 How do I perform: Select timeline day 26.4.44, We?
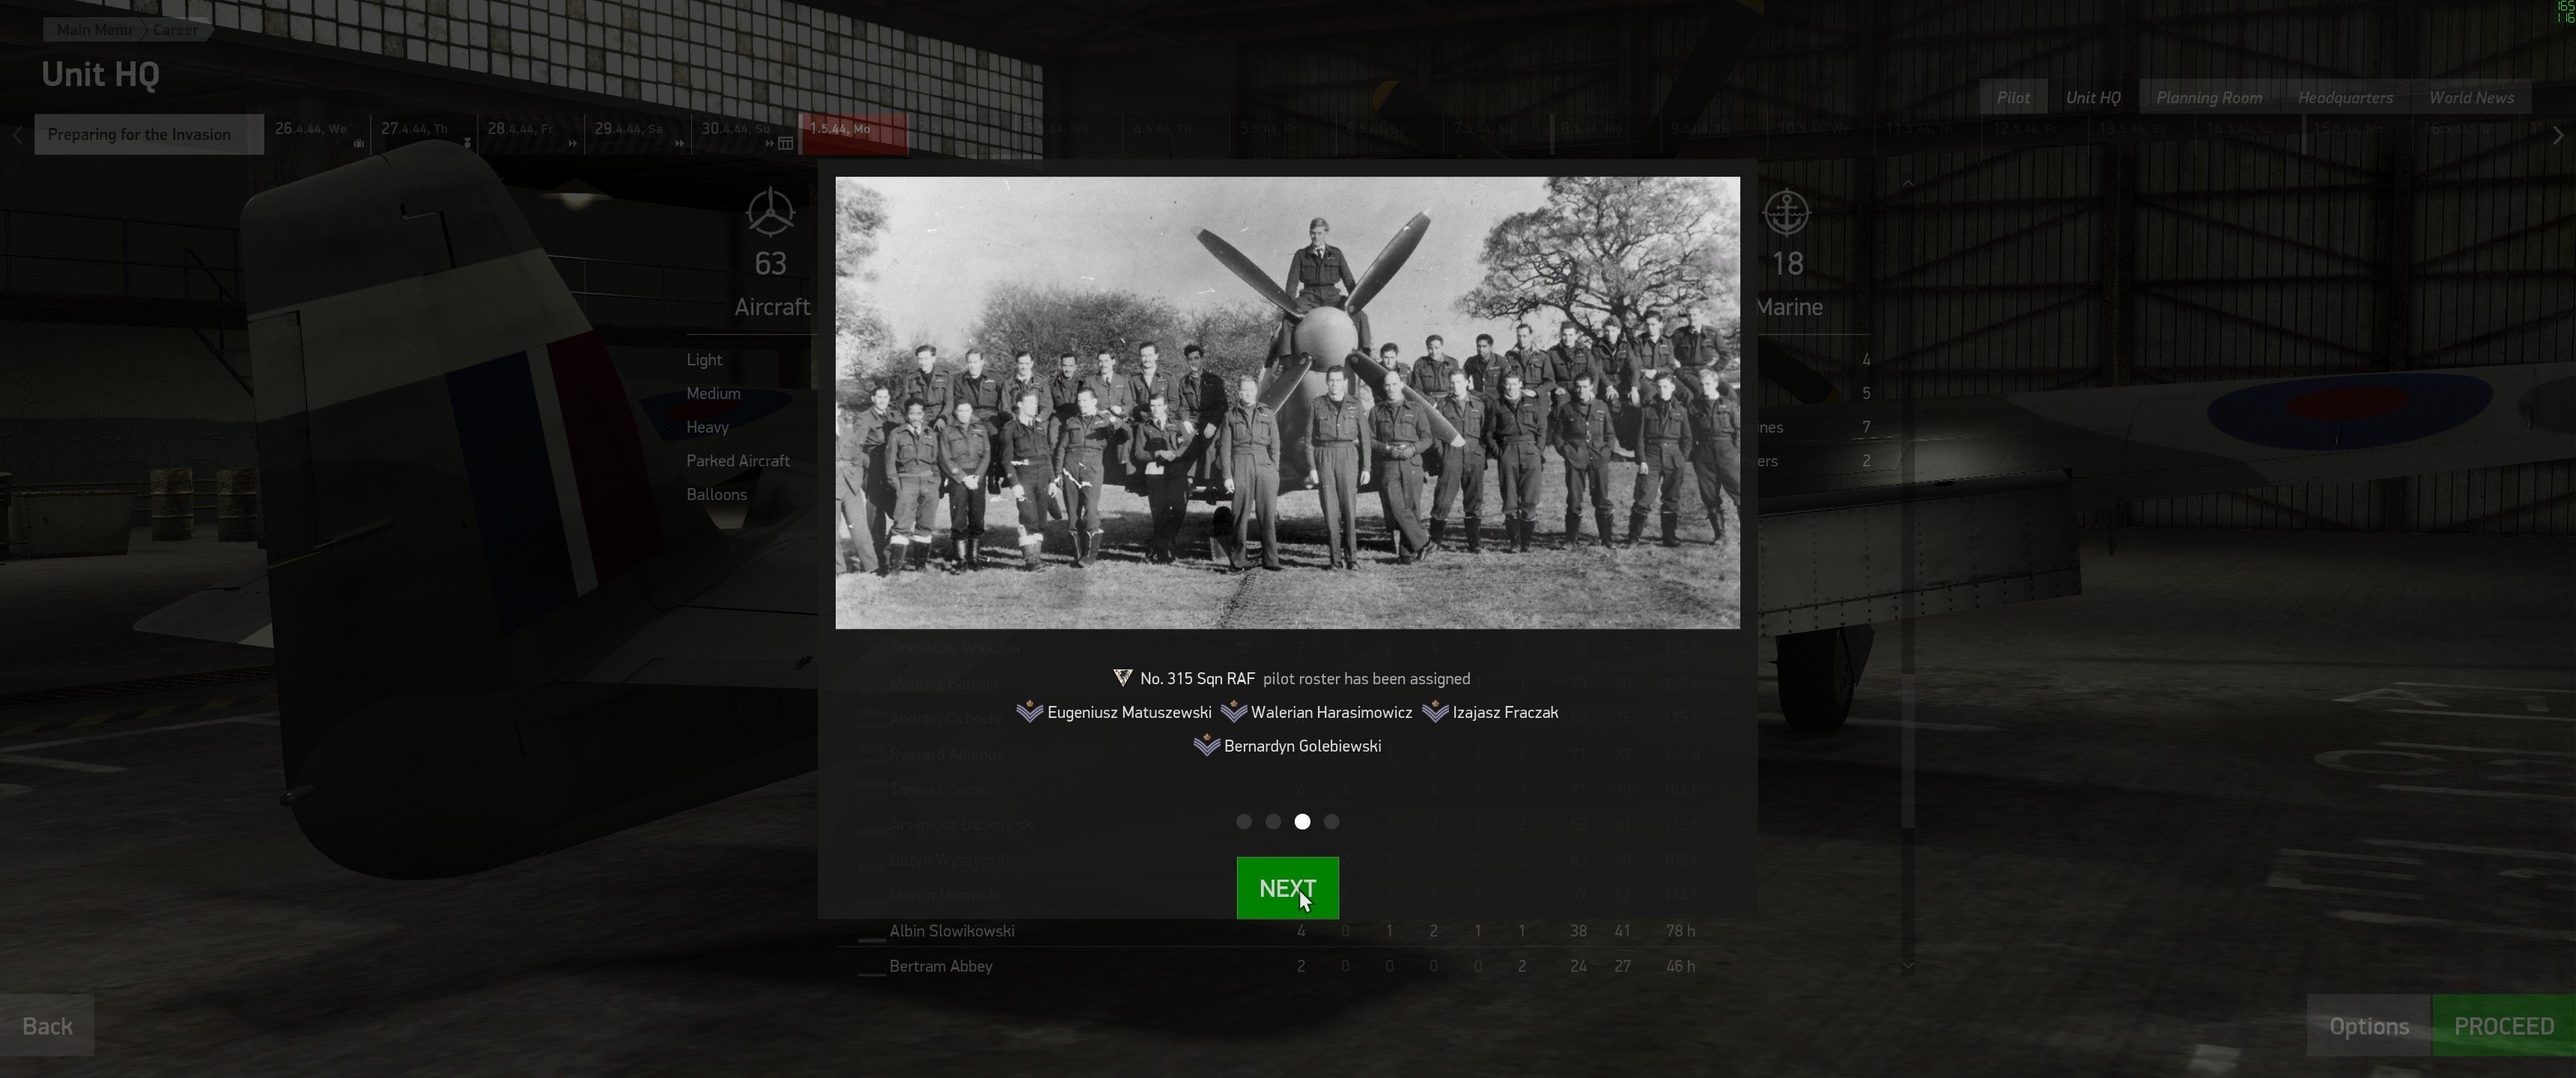317,134
